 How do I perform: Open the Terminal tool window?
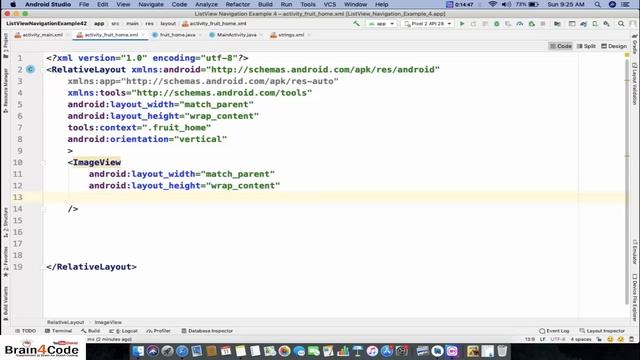[x=58, y=331]
